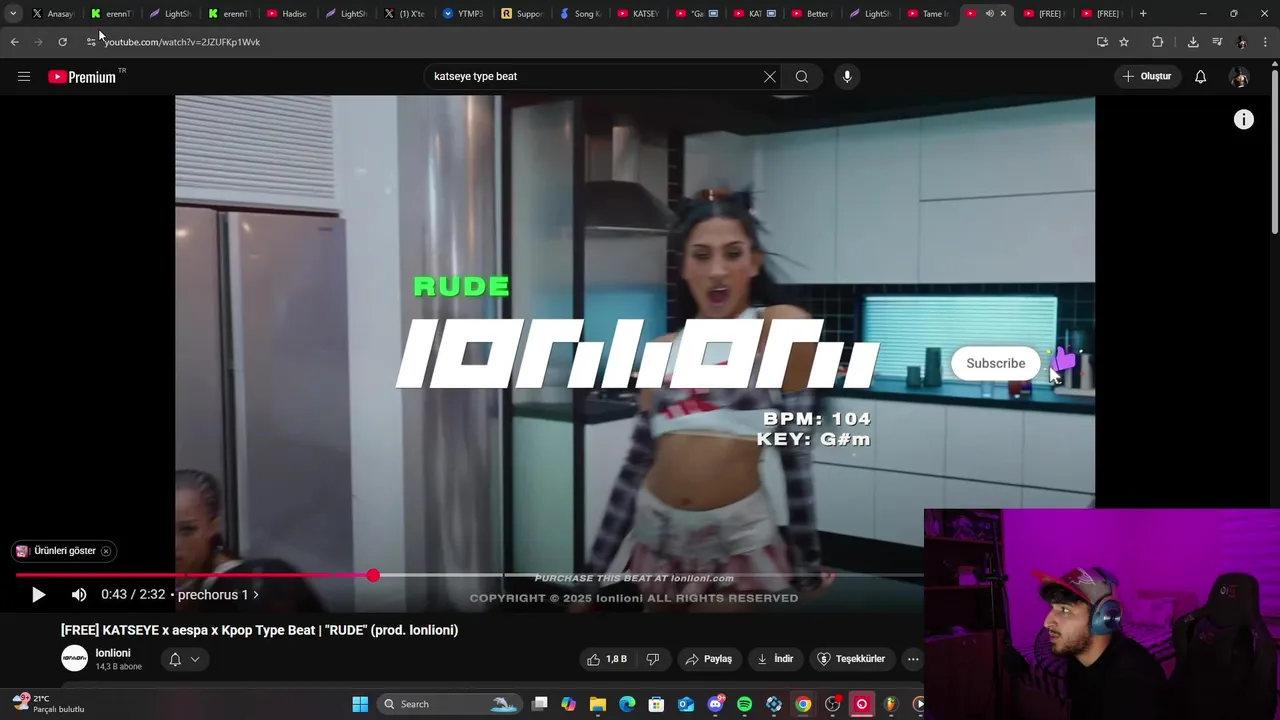Dismiss the Ürünleri göster chip
Screen dimensions: 1280x720
(106, 551)
